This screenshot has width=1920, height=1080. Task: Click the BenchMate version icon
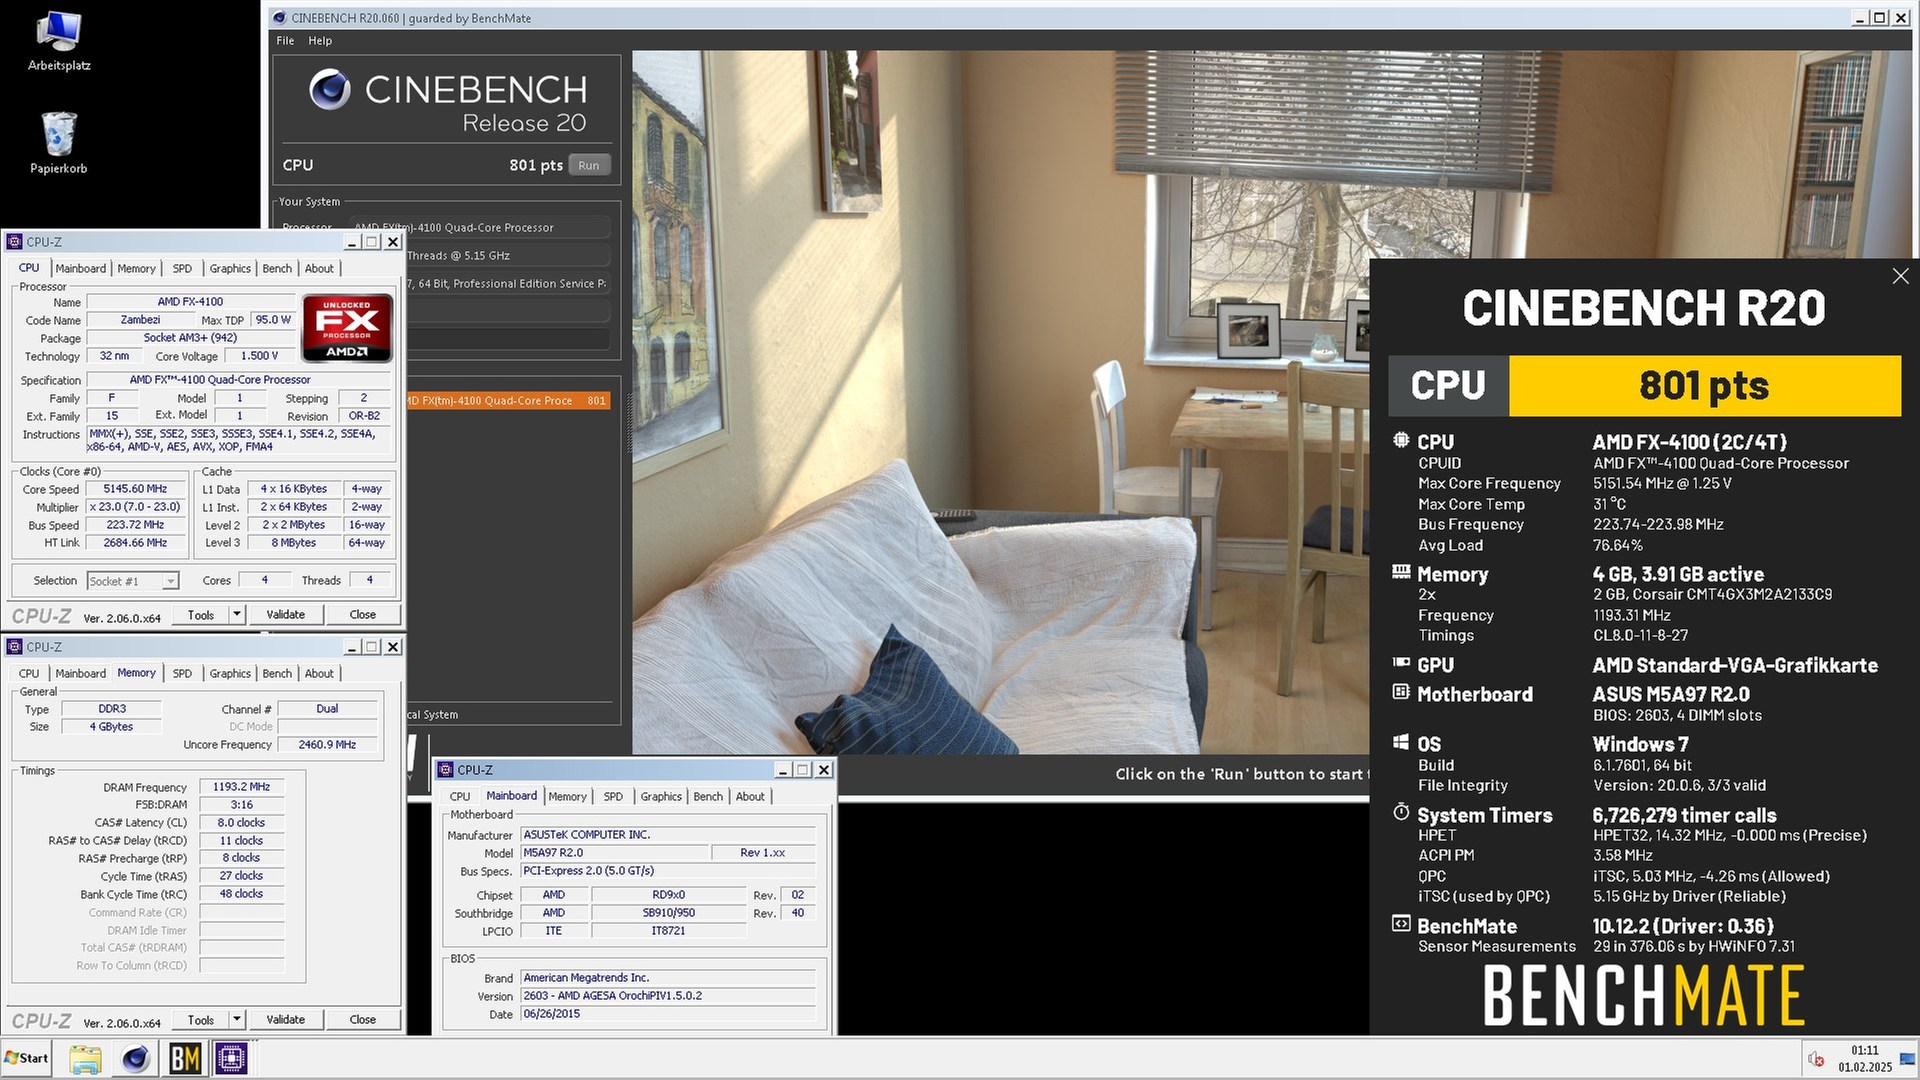1401,924
